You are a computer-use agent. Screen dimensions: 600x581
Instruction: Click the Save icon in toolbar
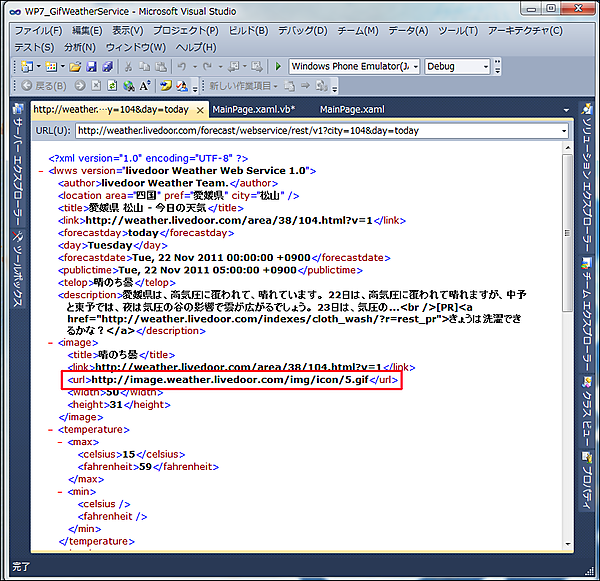click(x=91, y=66)
